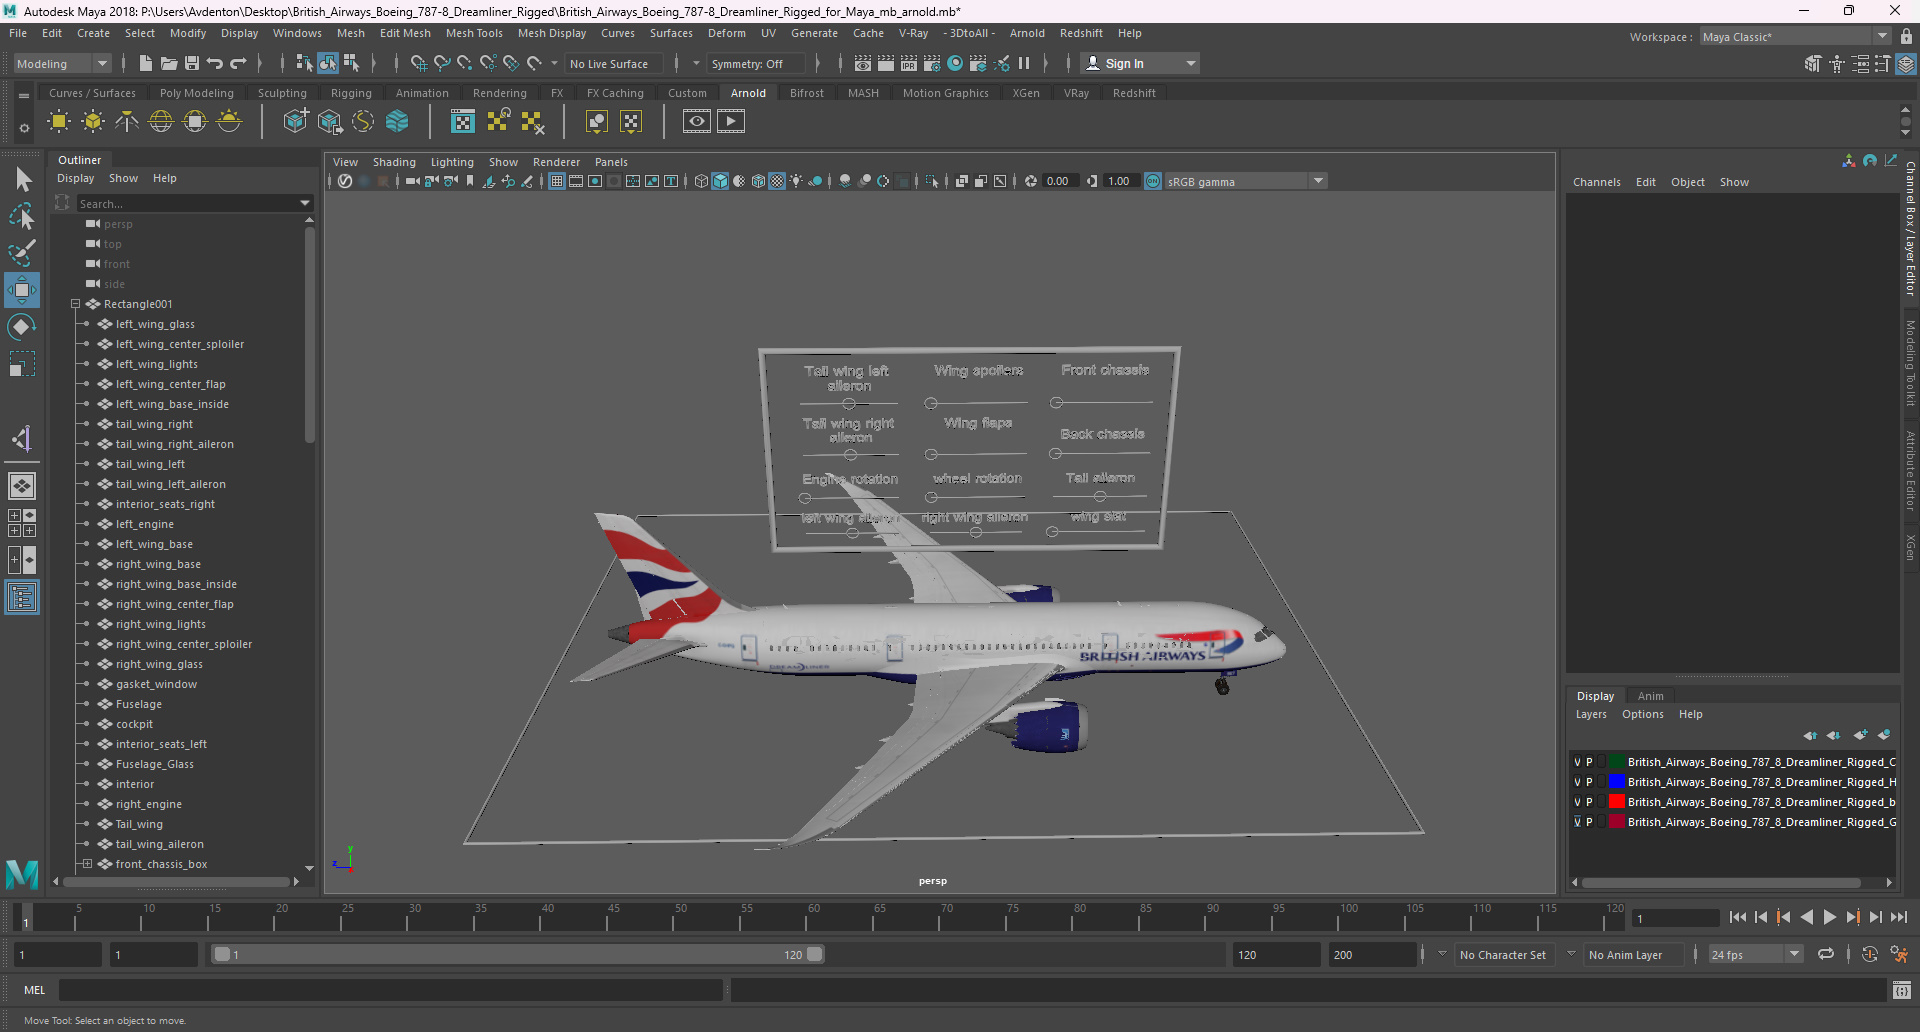Open the 24 fps dropdown
This screenshot has height=1032, width=1920.
pyautogui.click(x=1755, y=955)
